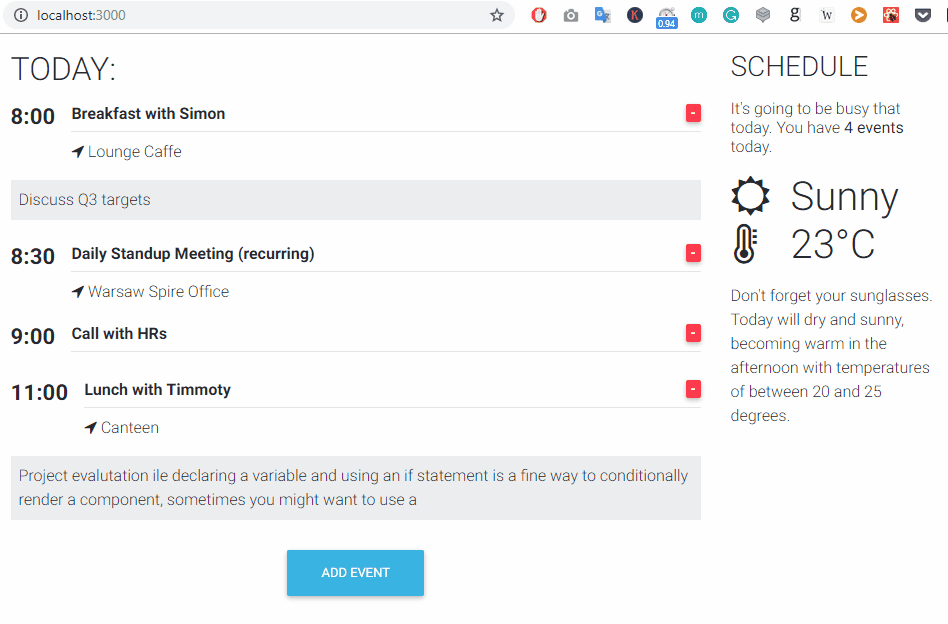Remove the Daily Standup Meeting event
The width and height of the screenshot is (948, 624).
[x=693, y=253]
